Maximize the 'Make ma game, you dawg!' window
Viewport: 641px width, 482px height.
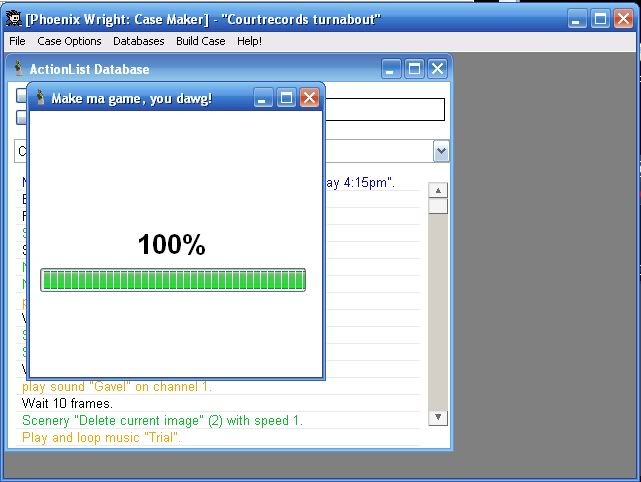pos(286,98)
